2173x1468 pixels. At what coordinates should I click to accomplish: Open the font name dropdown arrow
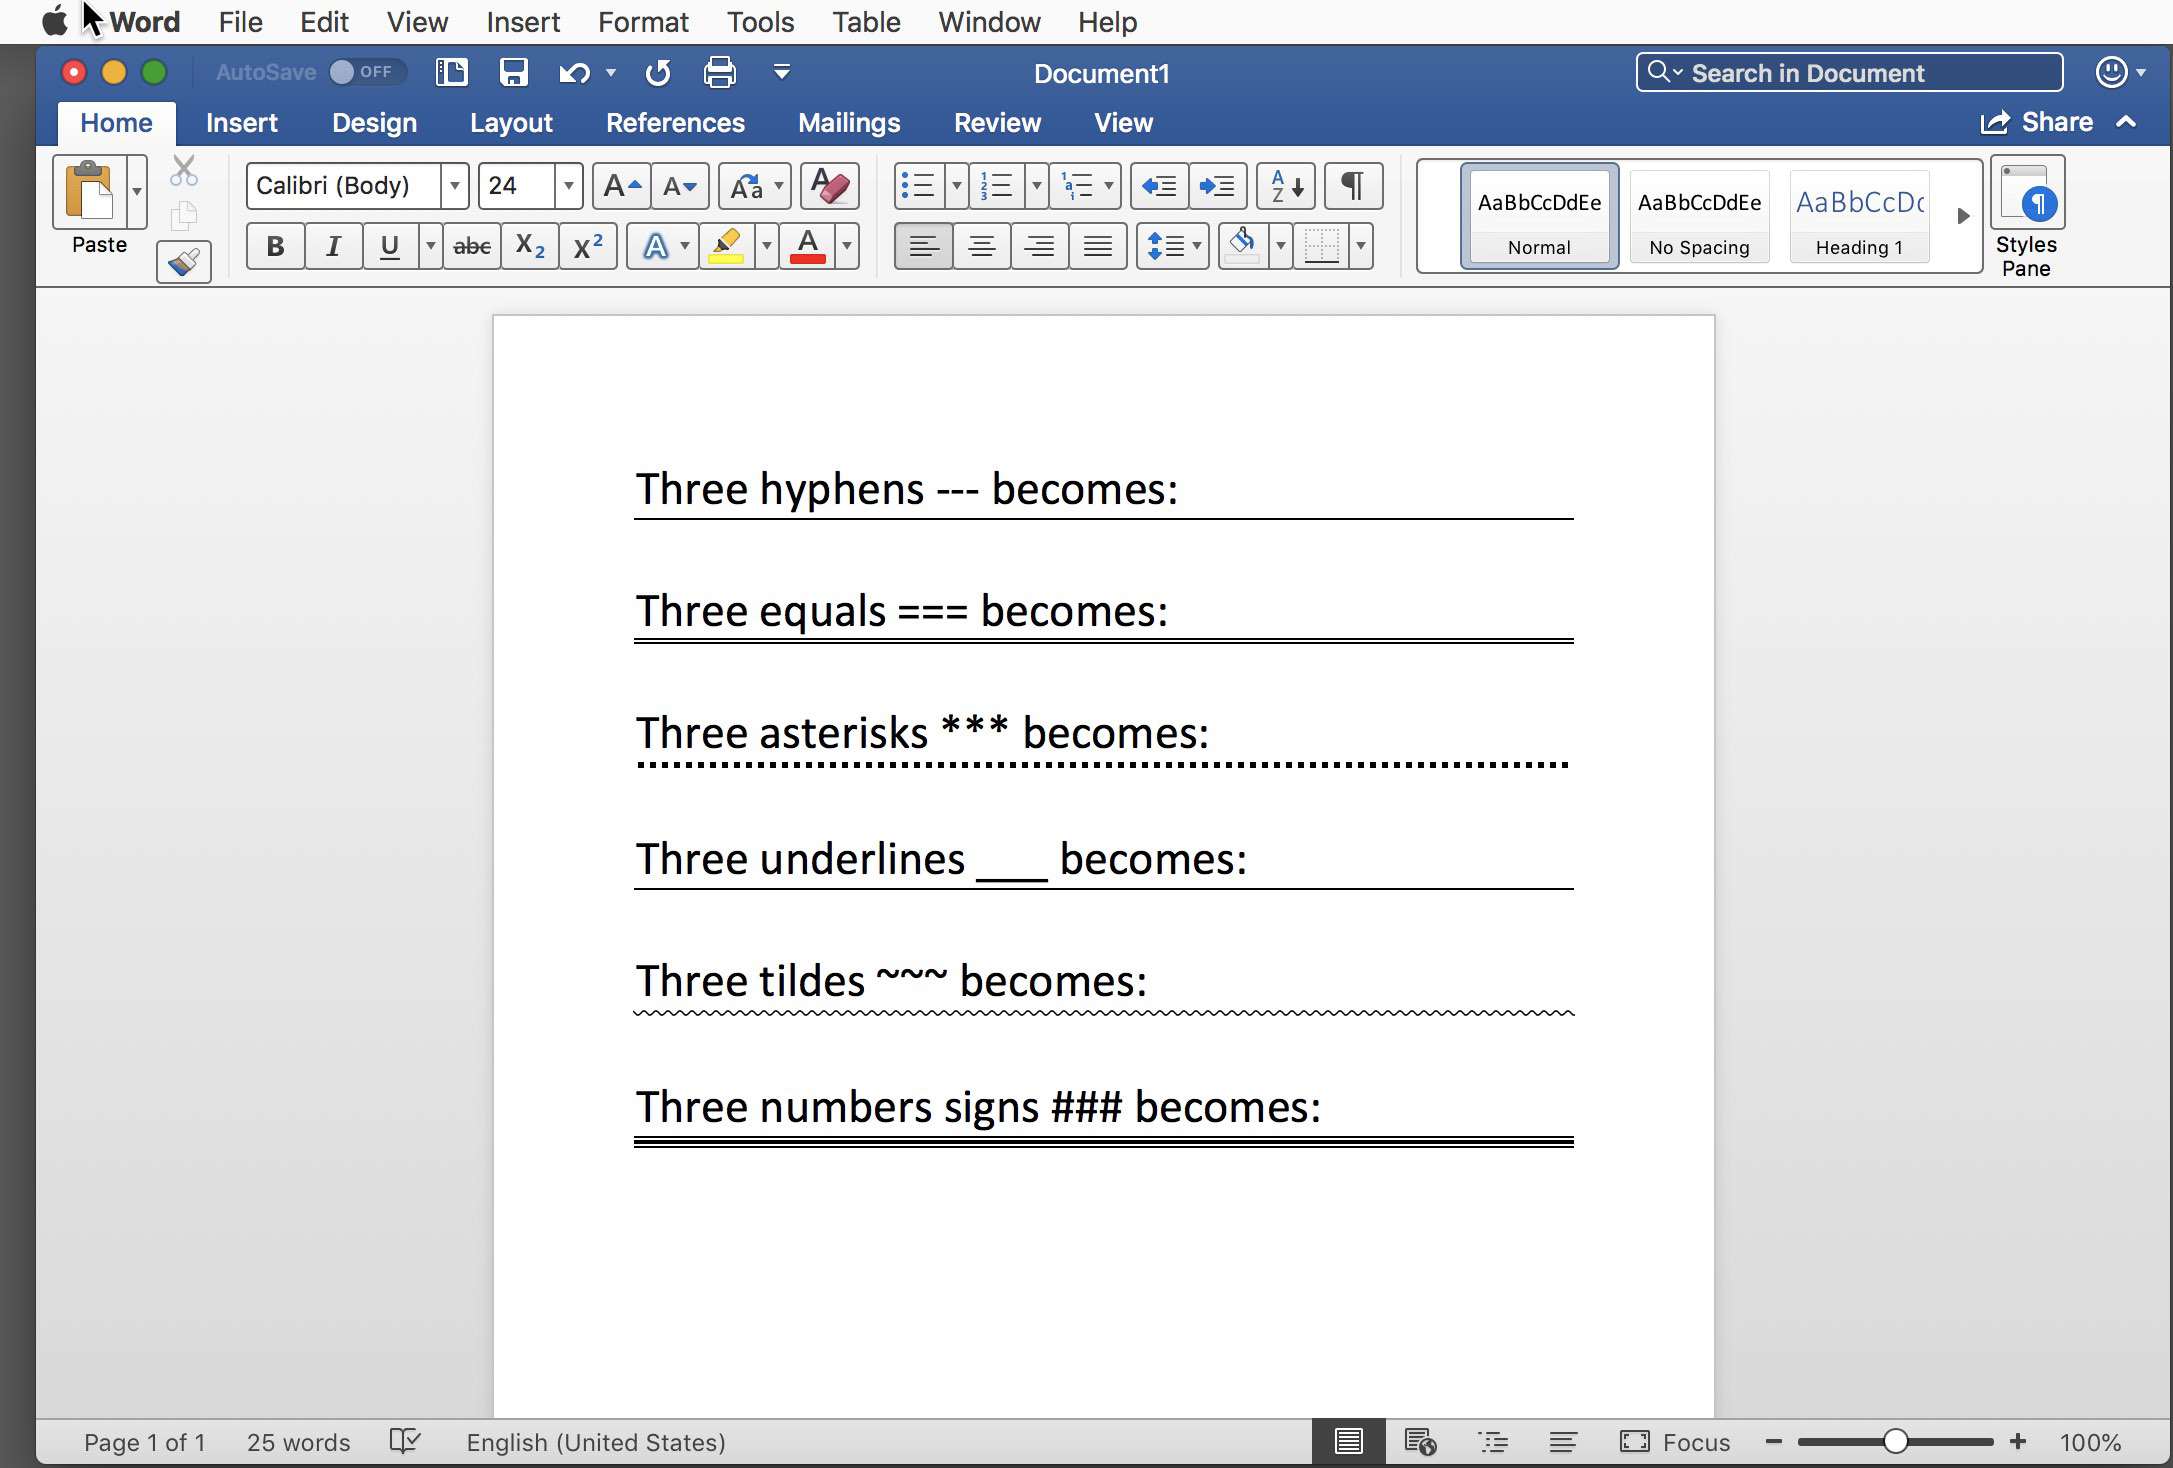click(454, 186)
